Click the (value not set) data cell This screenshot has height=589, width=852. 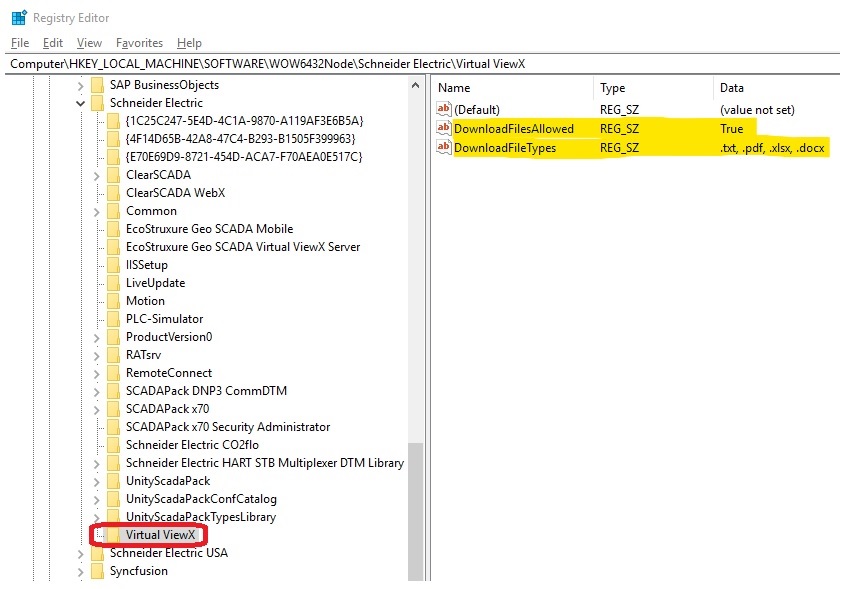(757, 110)
